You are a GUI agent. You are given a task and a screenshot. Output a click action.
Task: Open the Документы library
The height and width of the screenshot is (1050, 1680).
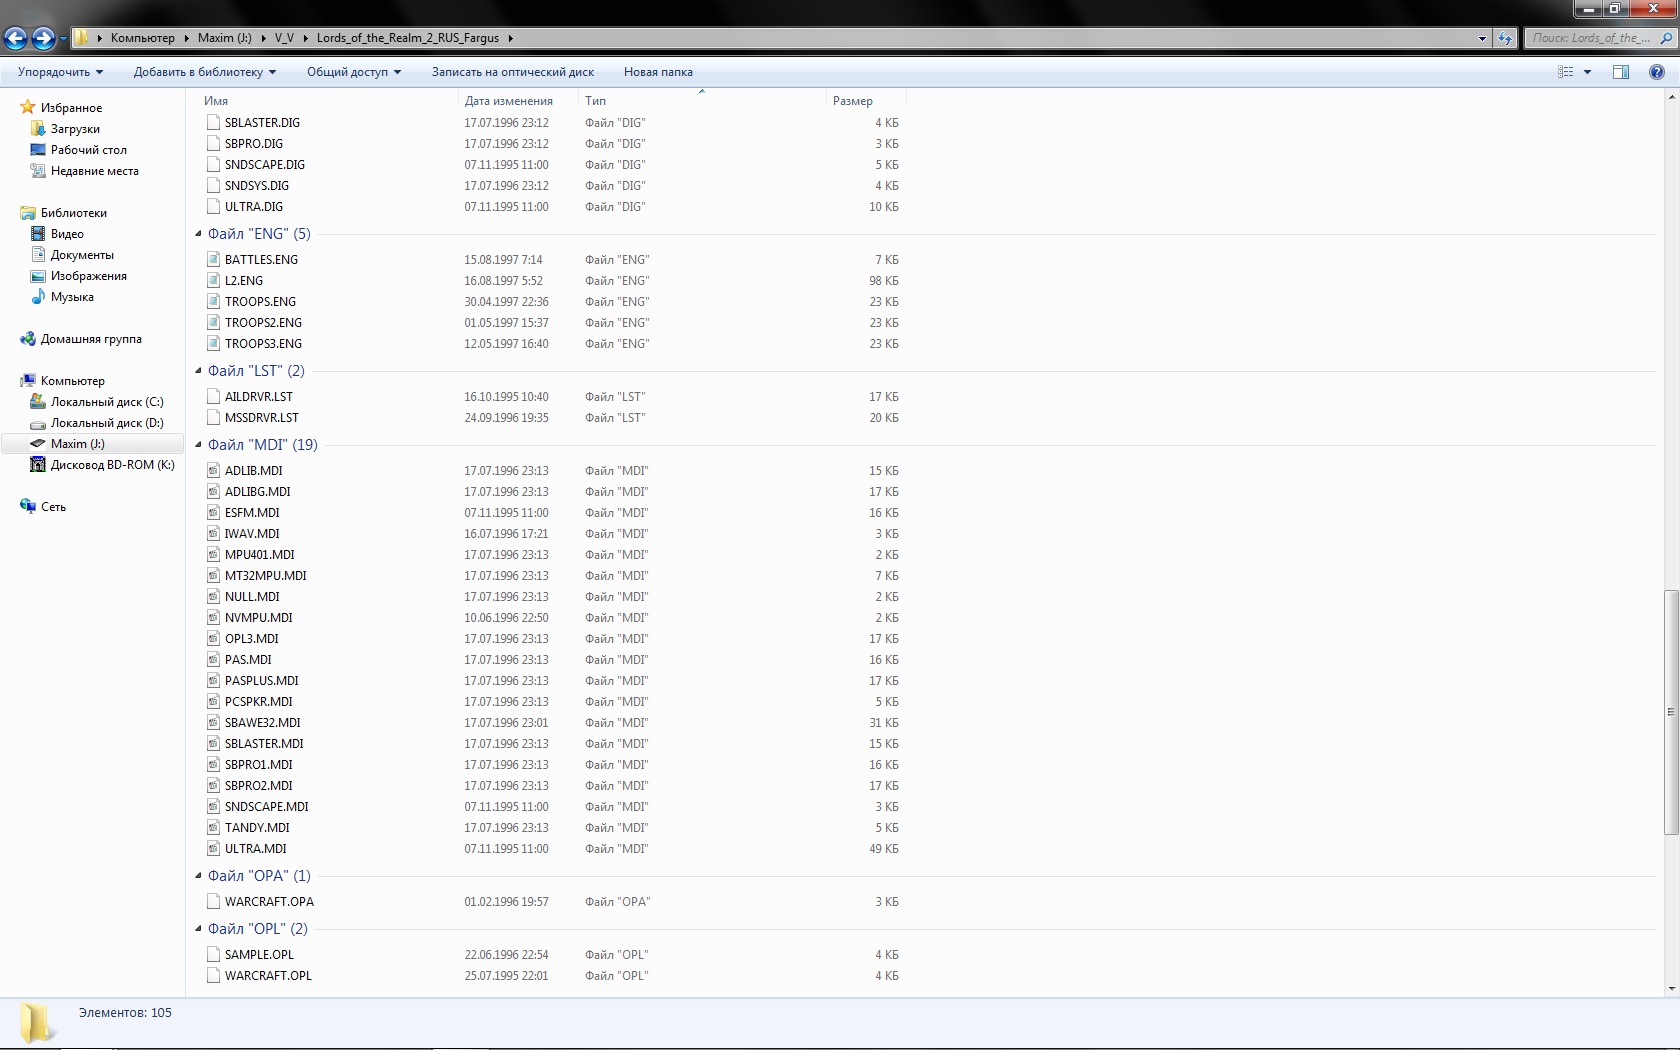[82, 255]
